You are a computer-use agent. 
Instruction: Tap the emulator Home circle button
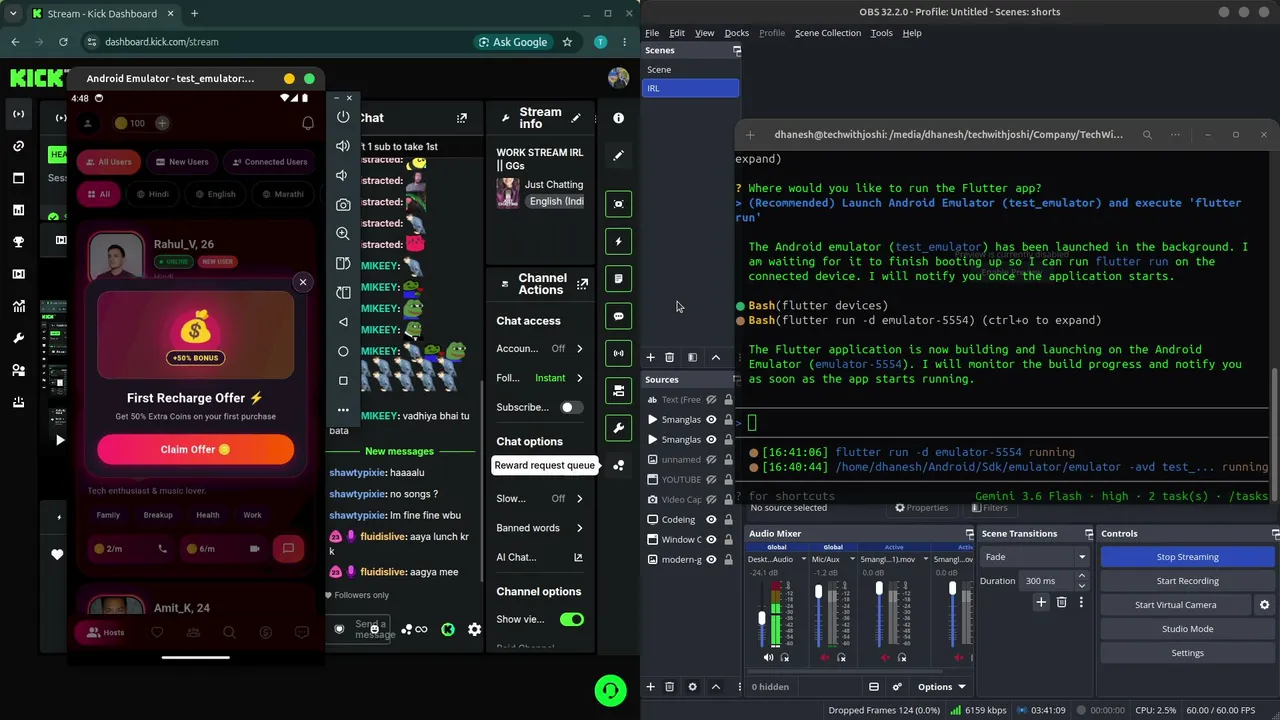point(343,351)
